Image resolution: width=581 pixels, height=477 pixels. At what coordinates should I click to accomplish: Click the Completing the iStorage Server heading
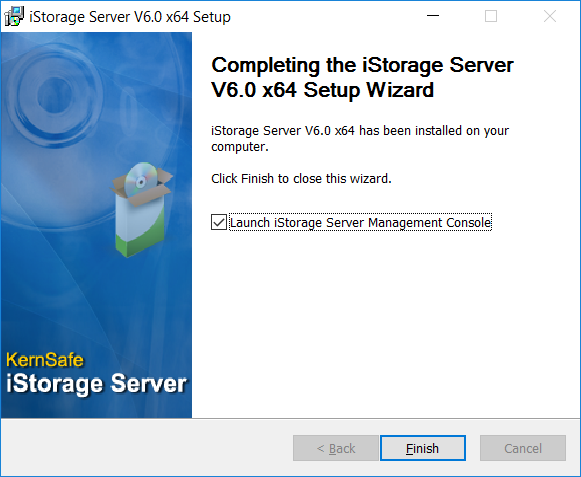pos(362,77)
